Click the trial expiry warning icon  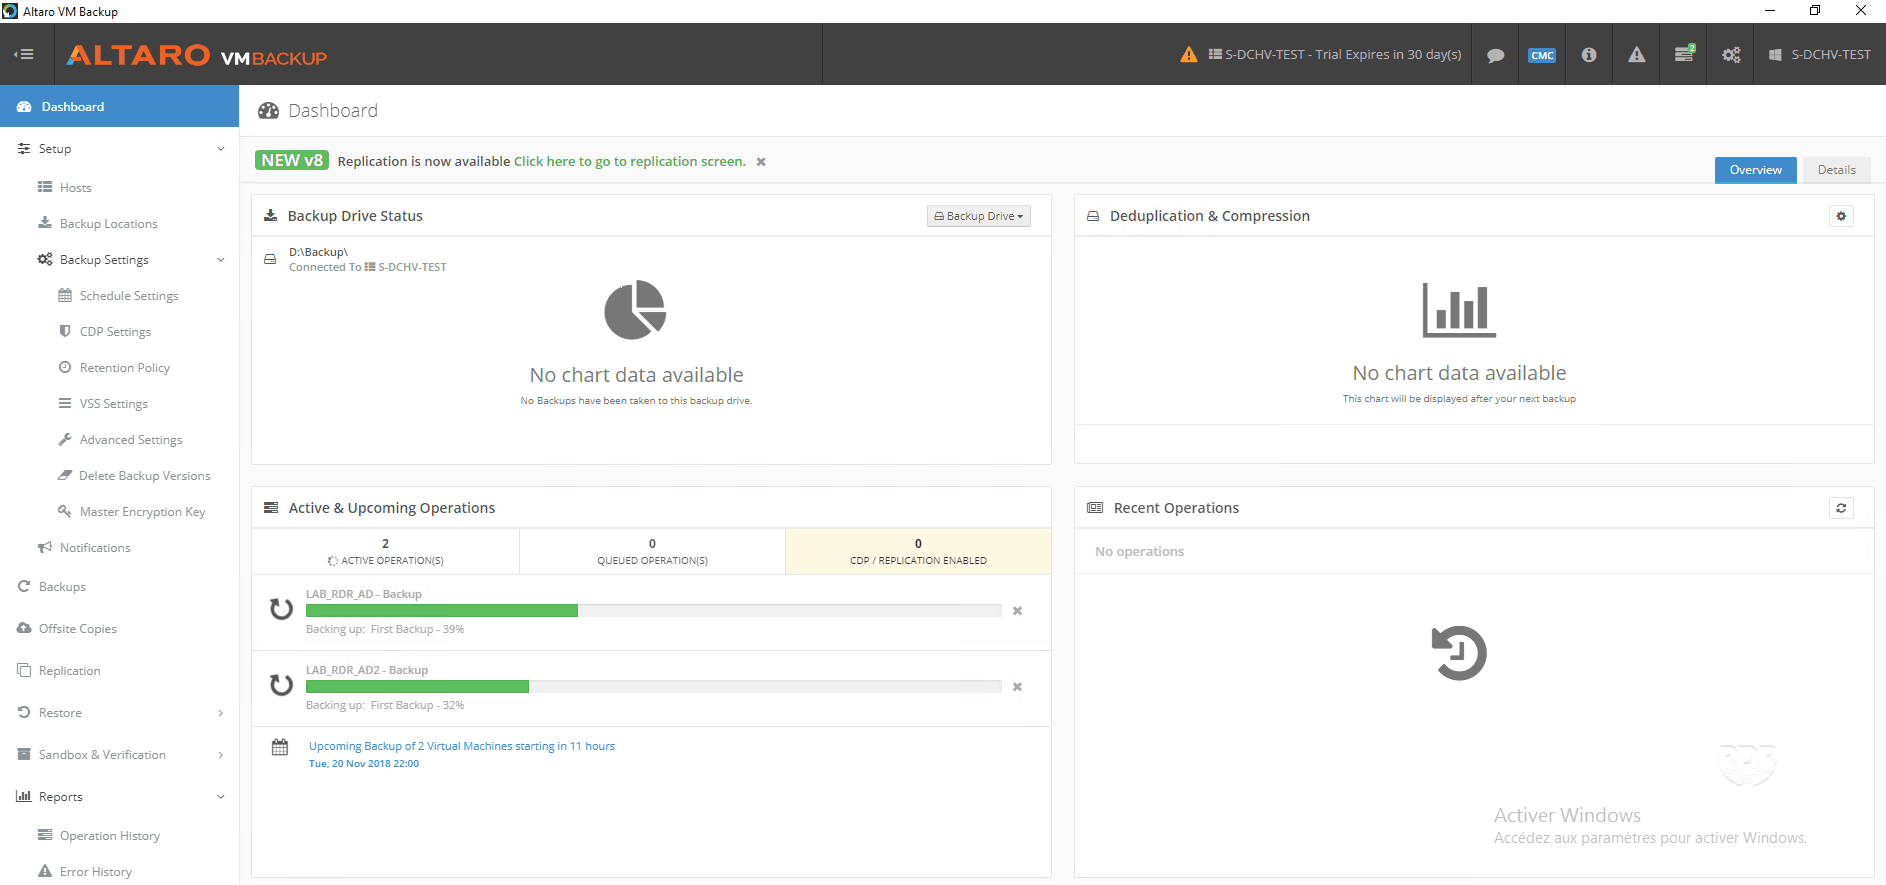coord(1188,54)
